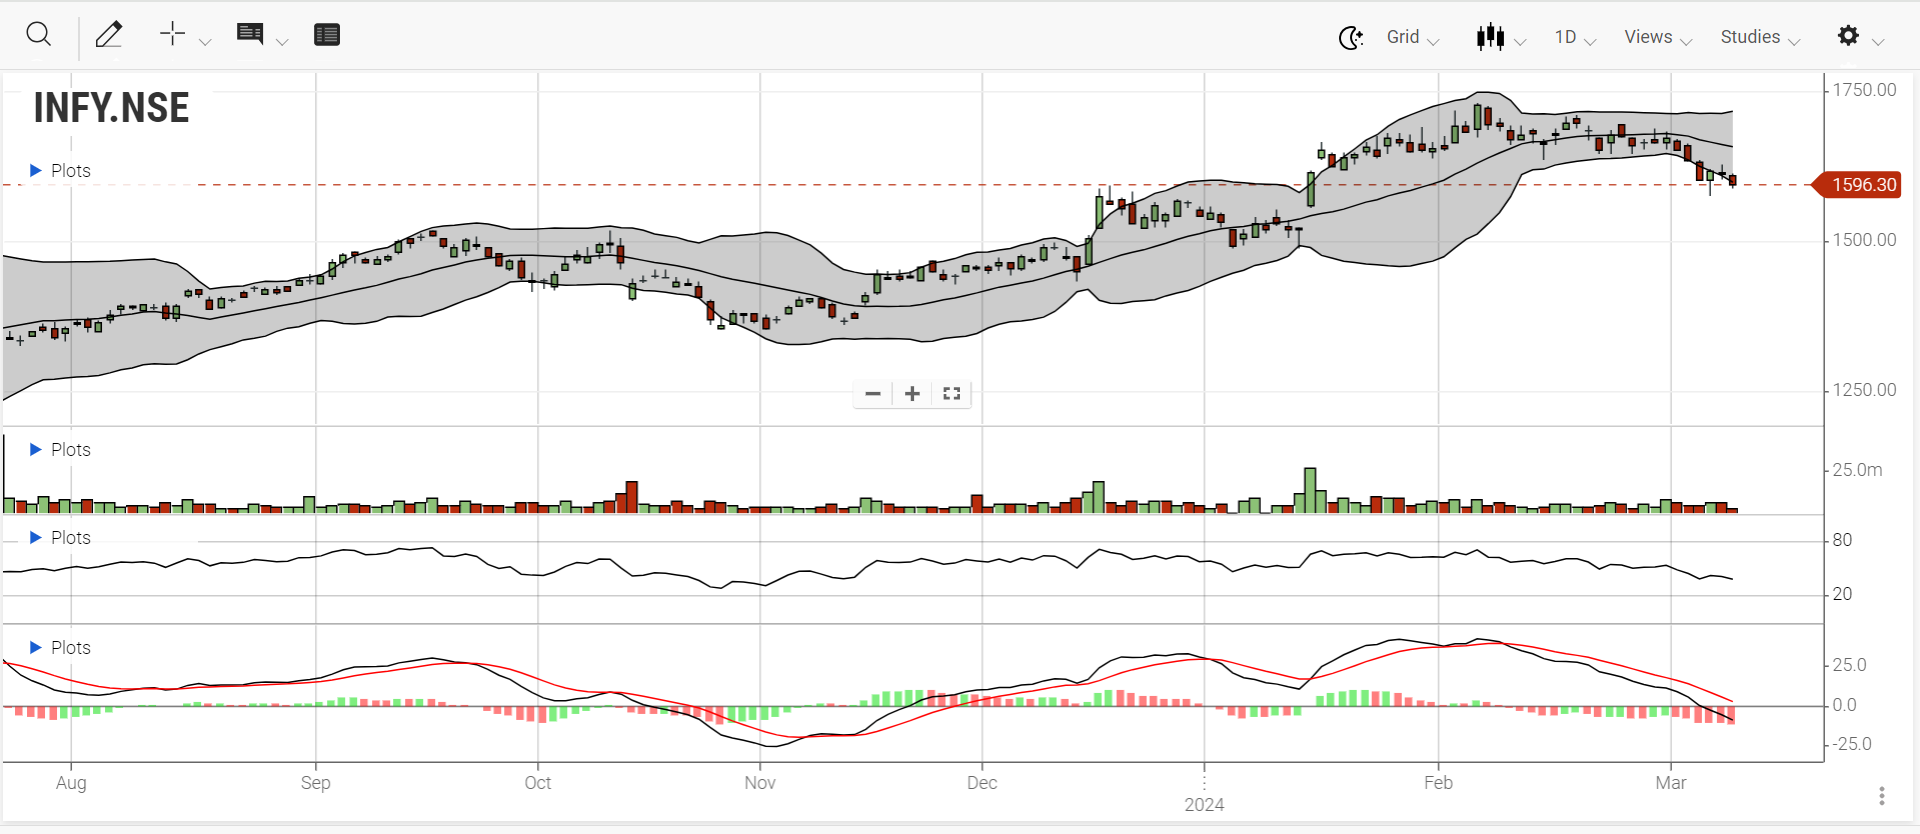Click the Feb date axis label
The width and height of the screenshot is (1920, 834).
(x=1438, y=783)
